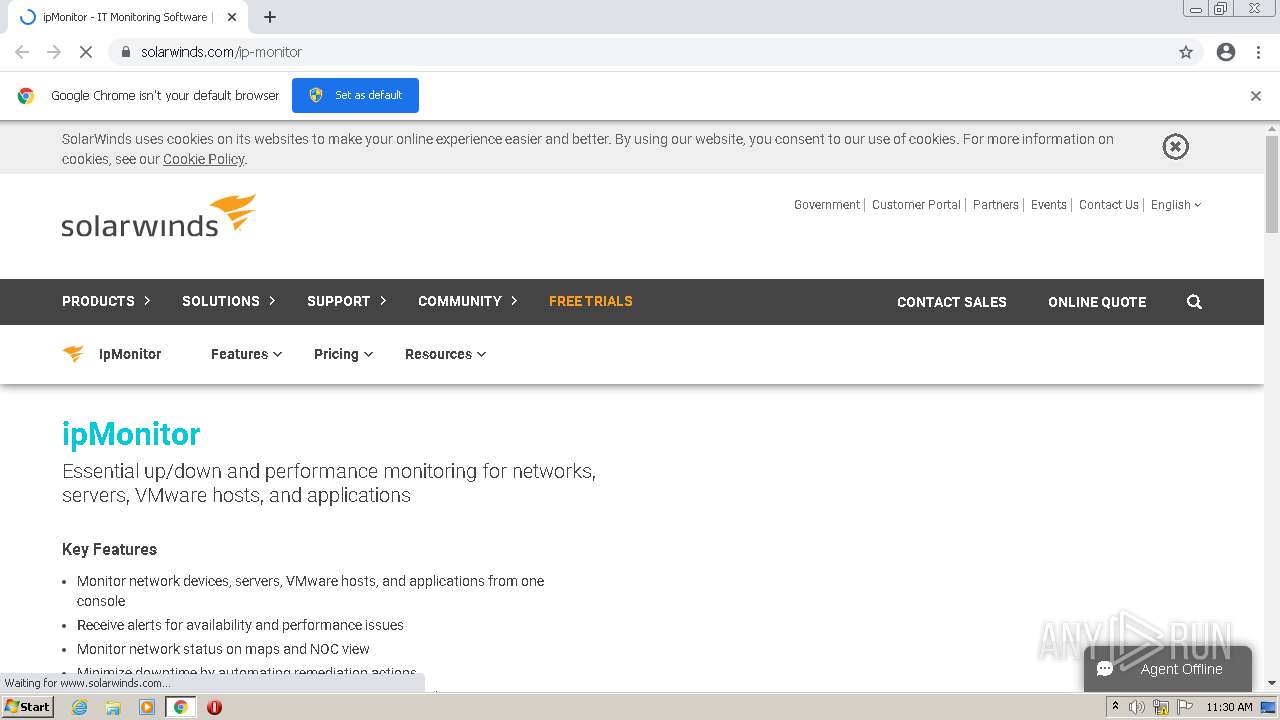Click the site search magnifier icon
The height and width of the screenshot is (720, 1280).
click(x=1194, y=302)
